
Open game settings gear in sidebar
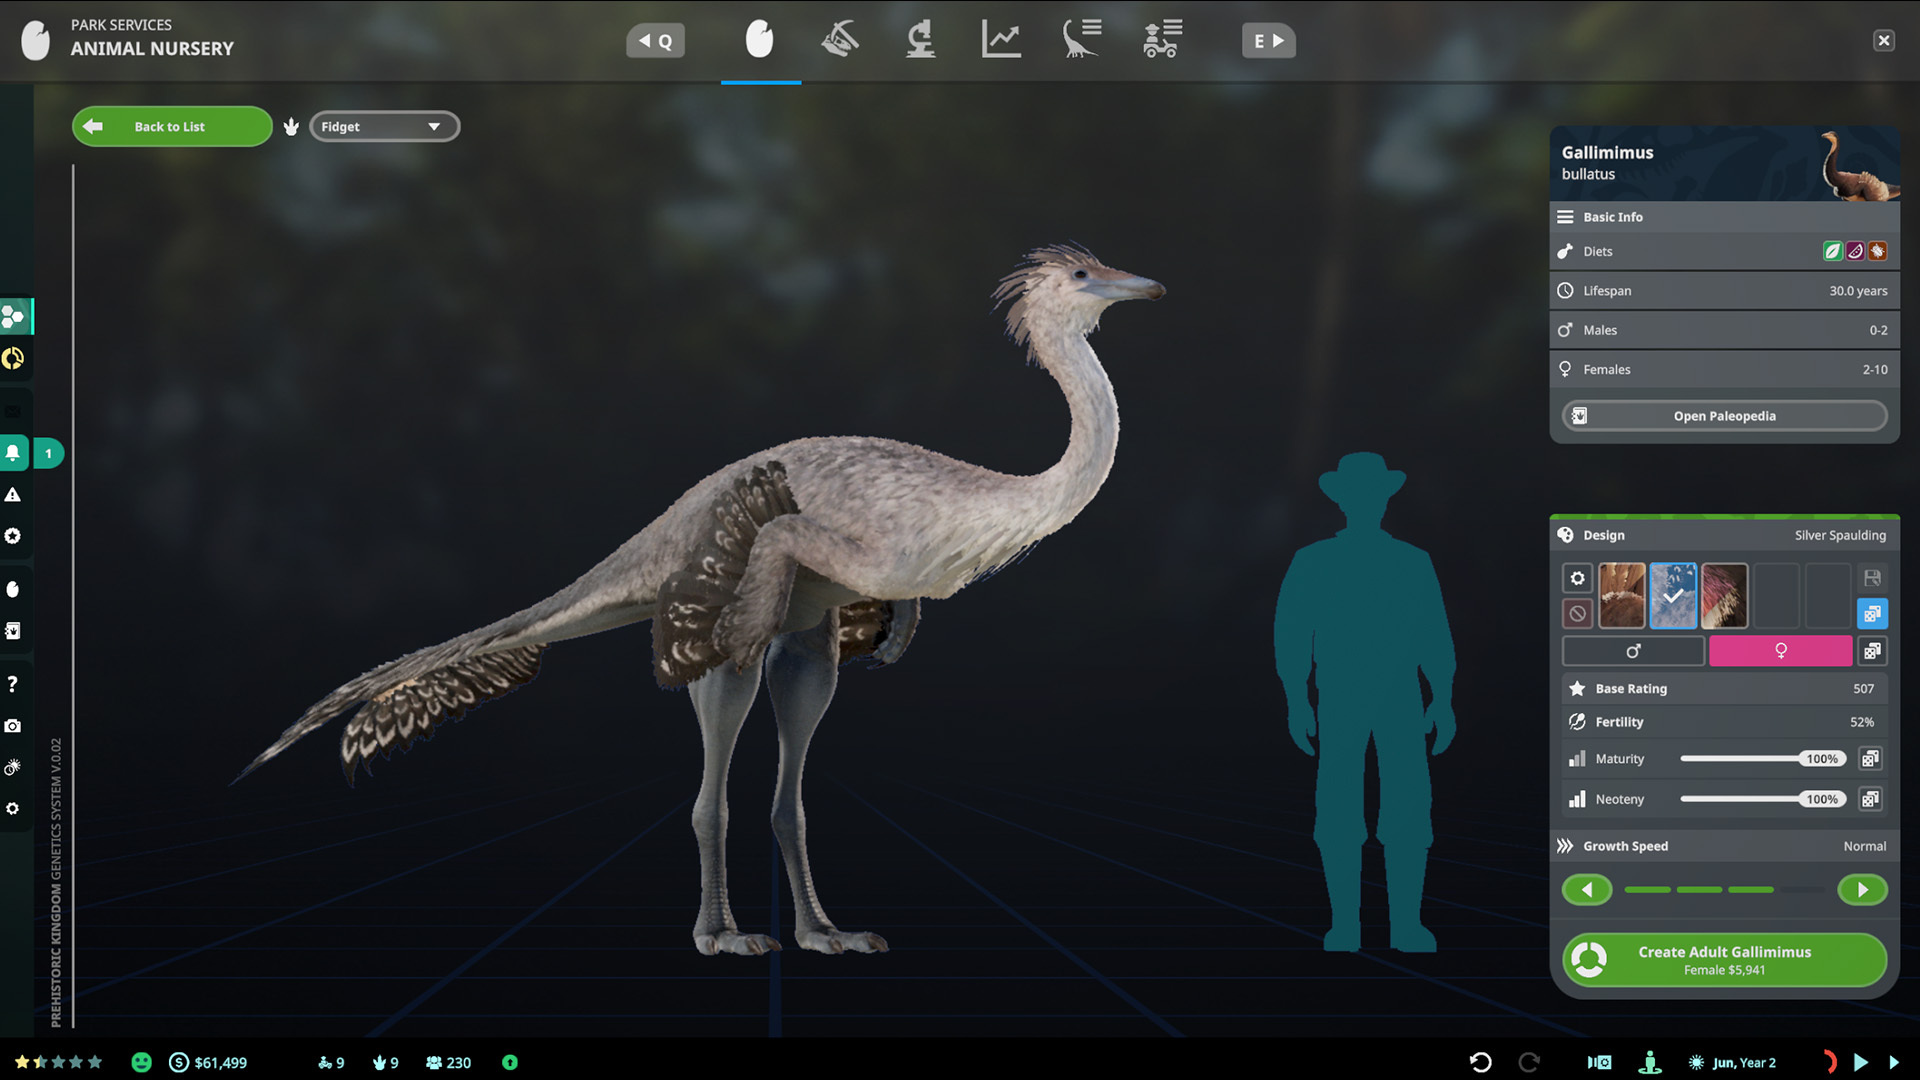pos(13,808)
